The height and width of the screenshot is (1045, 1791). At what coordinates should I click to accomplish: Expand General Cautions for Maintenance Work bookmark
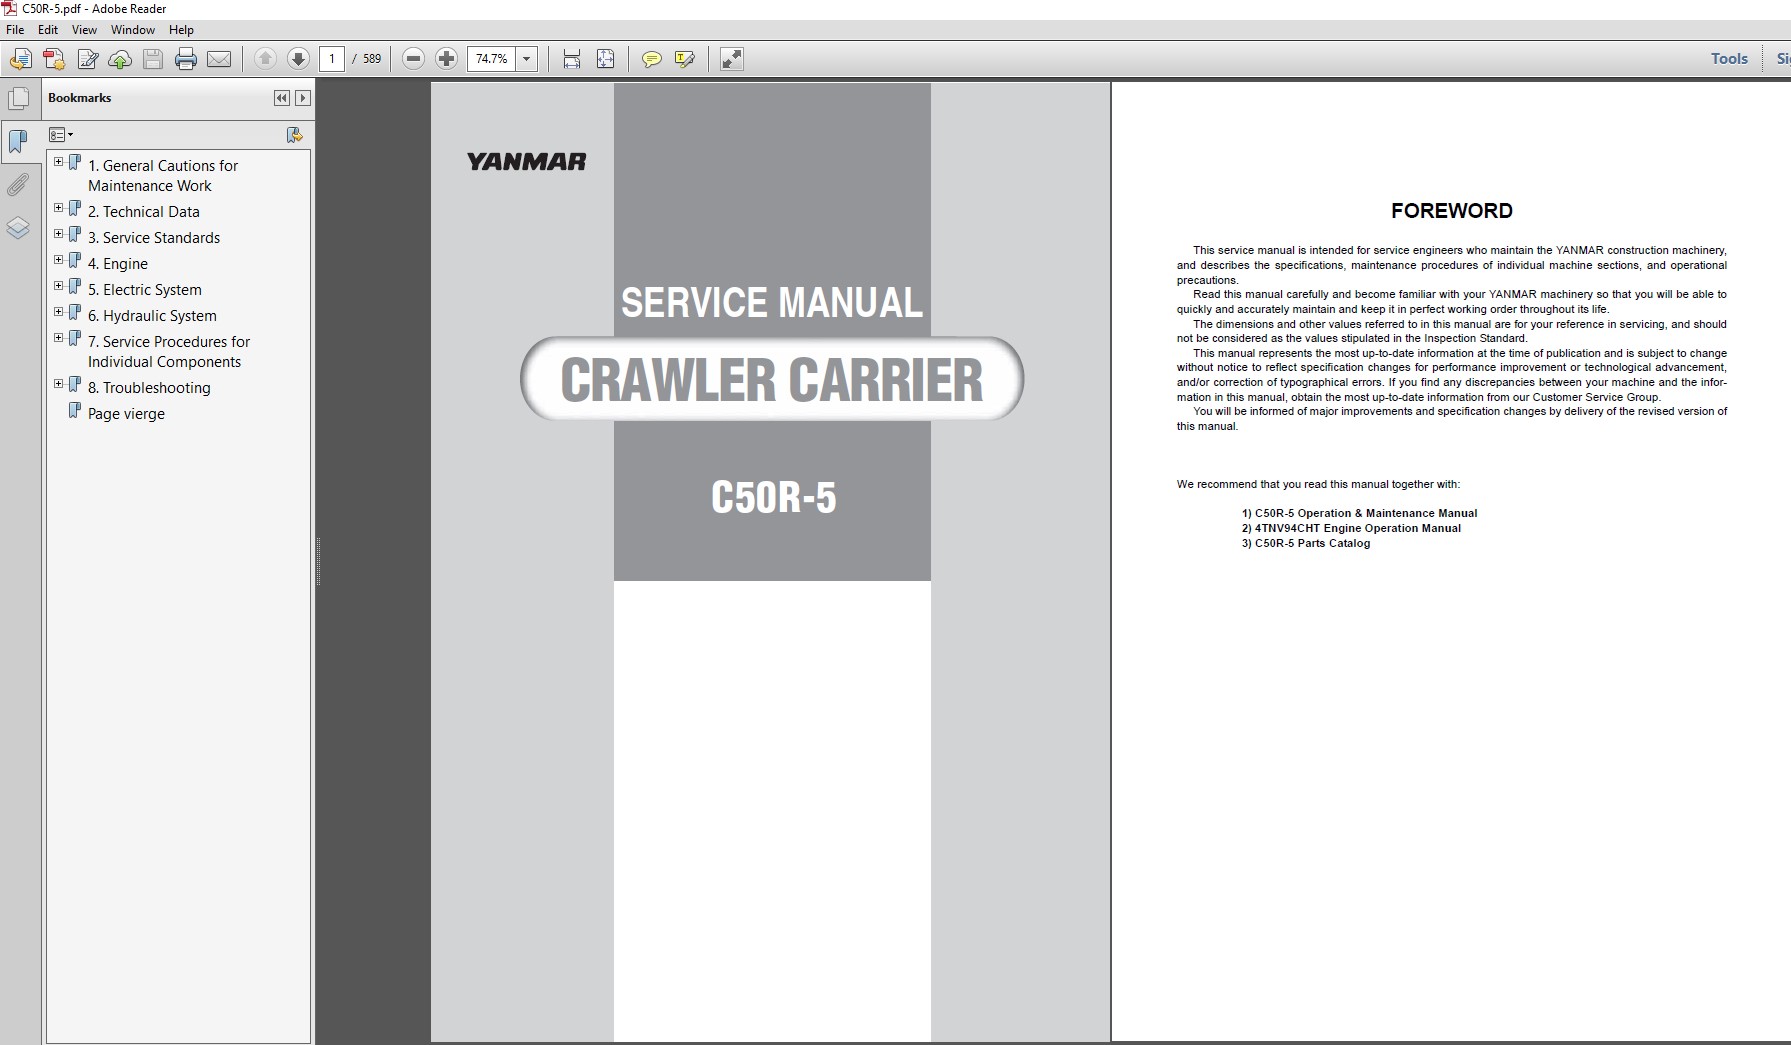pyautogui.click(x=58, y=162)
